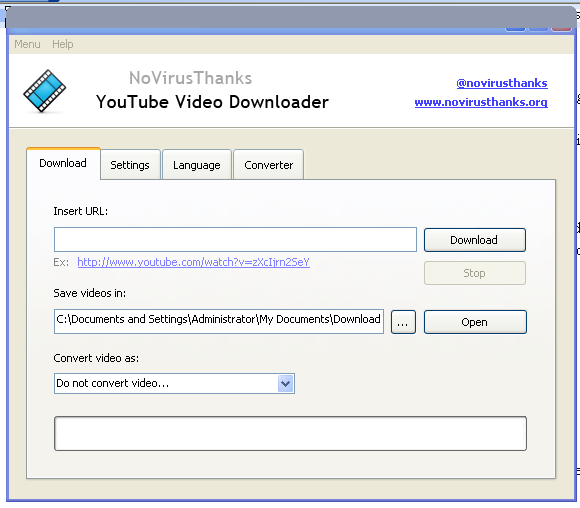Click the browse folder "..." button
580x508 pixels.
click(x=403, y=322)
